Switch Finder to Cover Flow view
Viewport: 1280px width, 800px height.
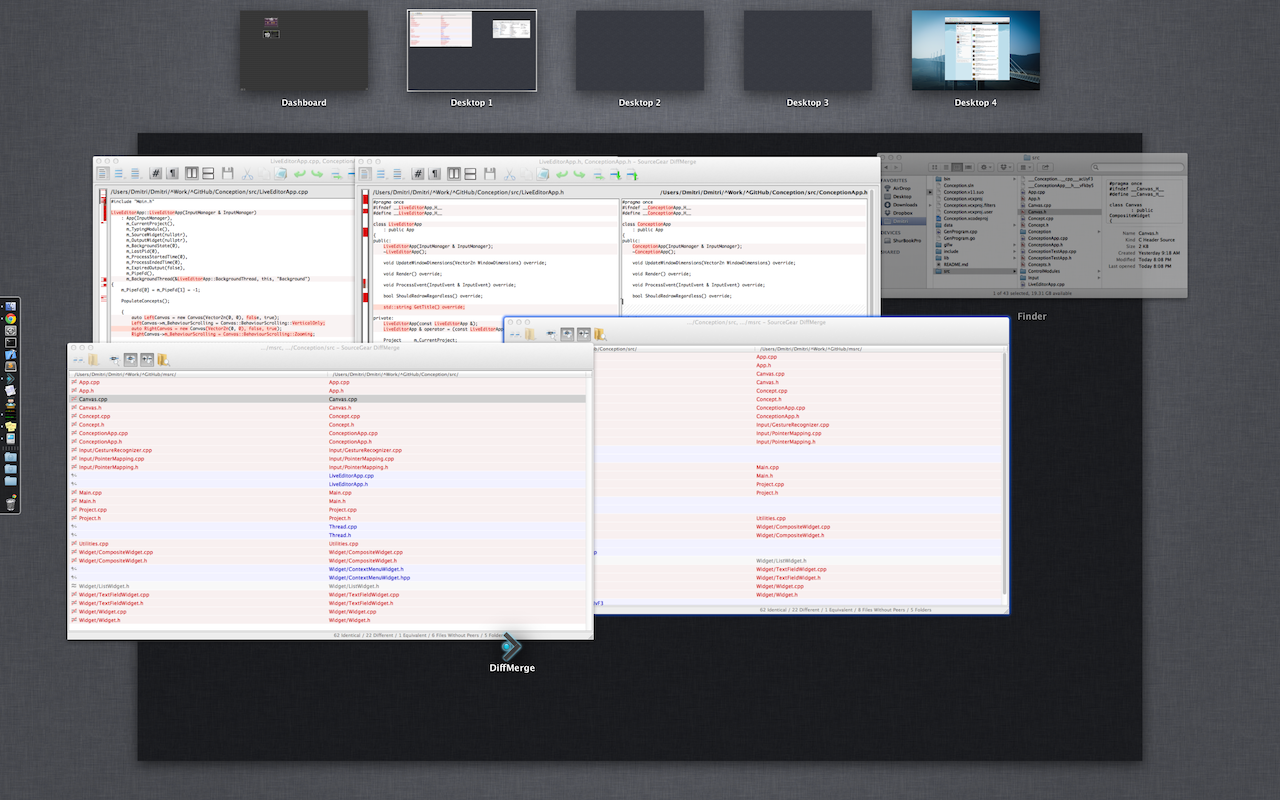click(968, 167)
